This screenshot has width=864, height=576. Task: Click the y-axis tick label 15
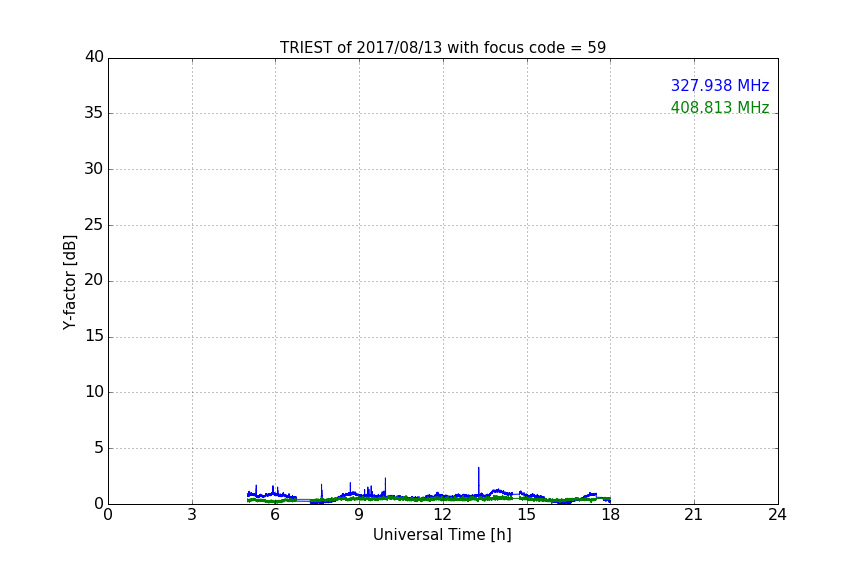point(94,336)
